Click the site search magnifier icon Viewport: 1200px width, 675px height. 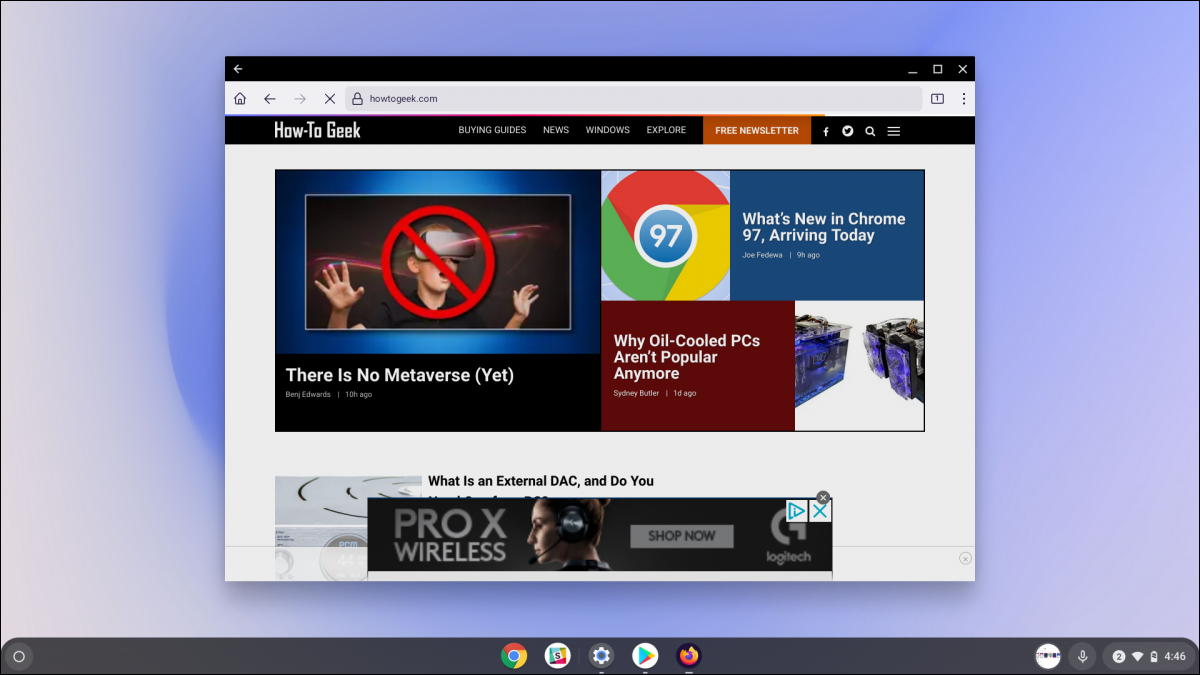pyautogui.click(x=870, y=131)
